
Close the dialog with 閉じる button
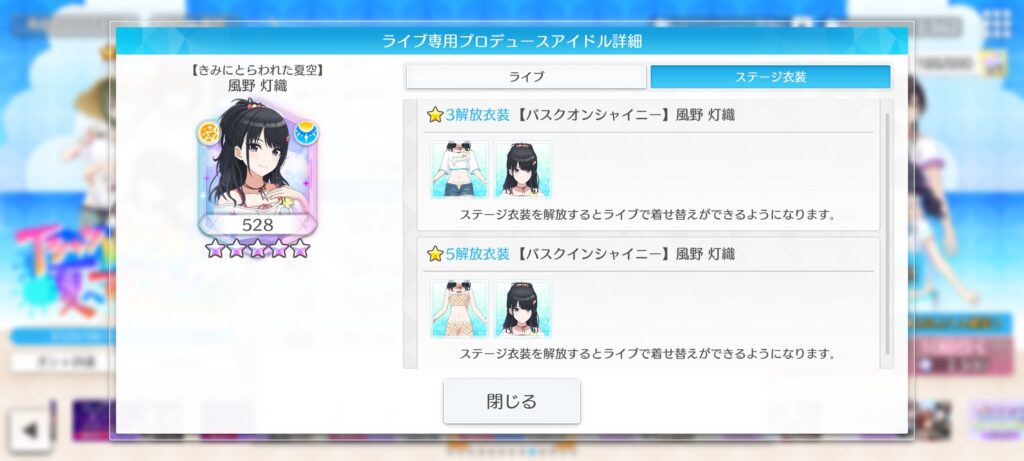[511, 401]
